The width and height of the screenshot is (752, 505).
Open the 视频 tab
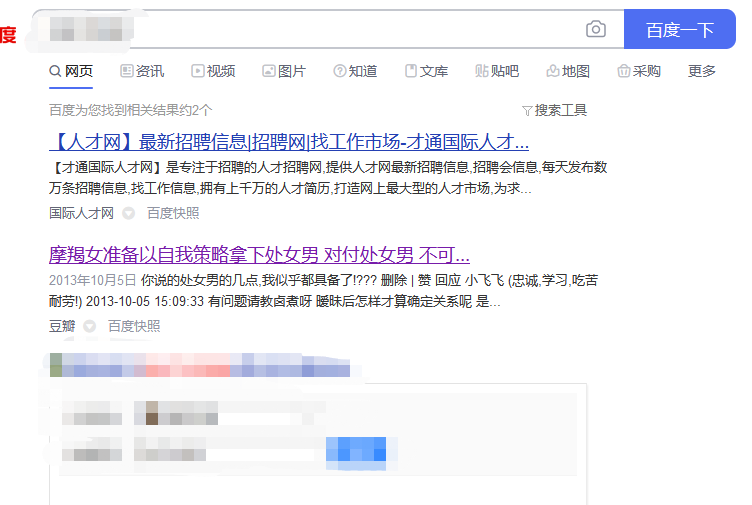point(213,71)
